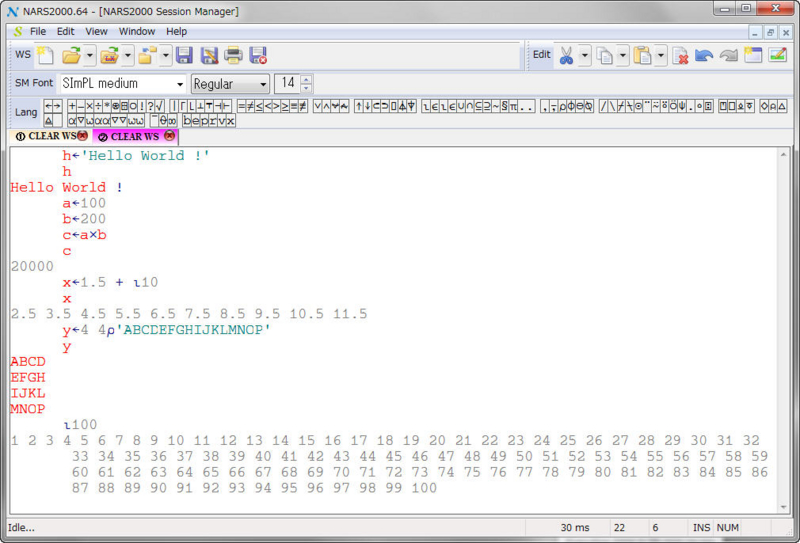Print the workspace with printer icon
The height and width of the screenshot is (543, 800).
click(234, 55)
